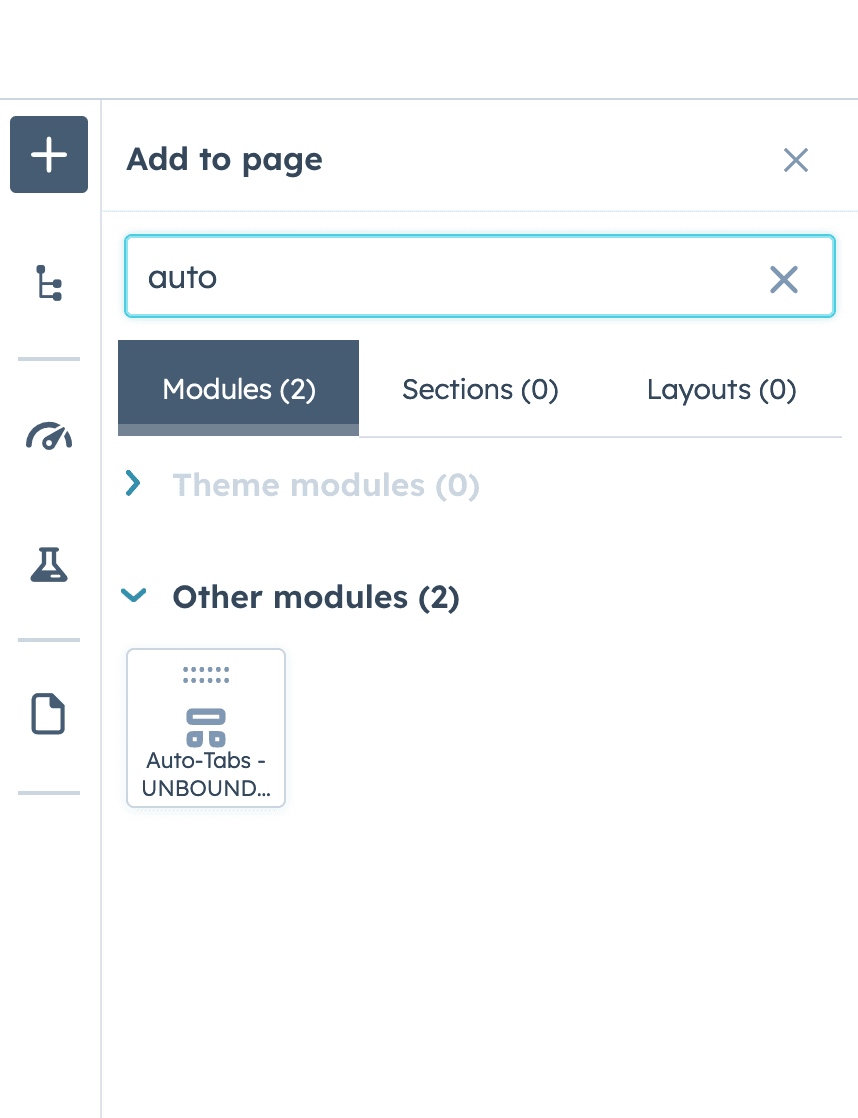This screenshot has height=1118, width=858.
Task: Select the Optimize speedometer icon
Action: tap(48, 436)
